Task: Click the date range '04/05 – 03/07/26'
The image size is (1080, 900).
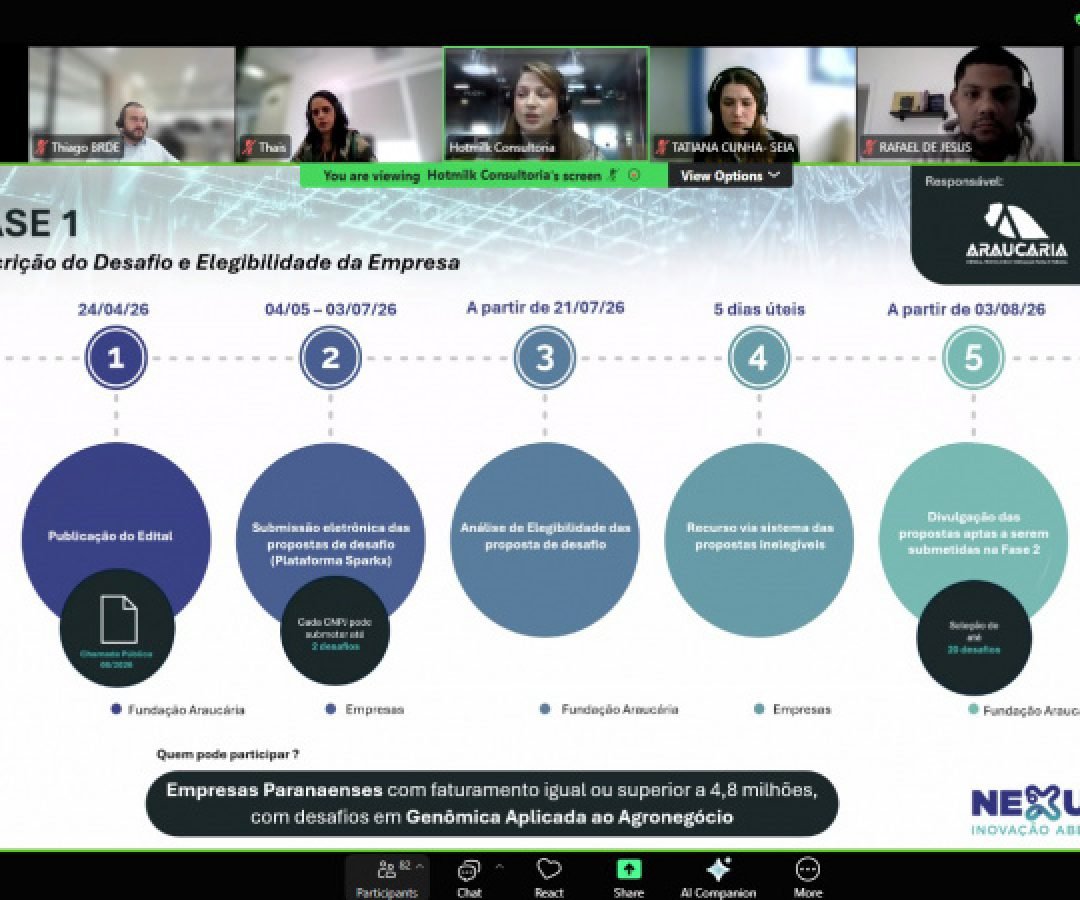Action: pos(331,309)
